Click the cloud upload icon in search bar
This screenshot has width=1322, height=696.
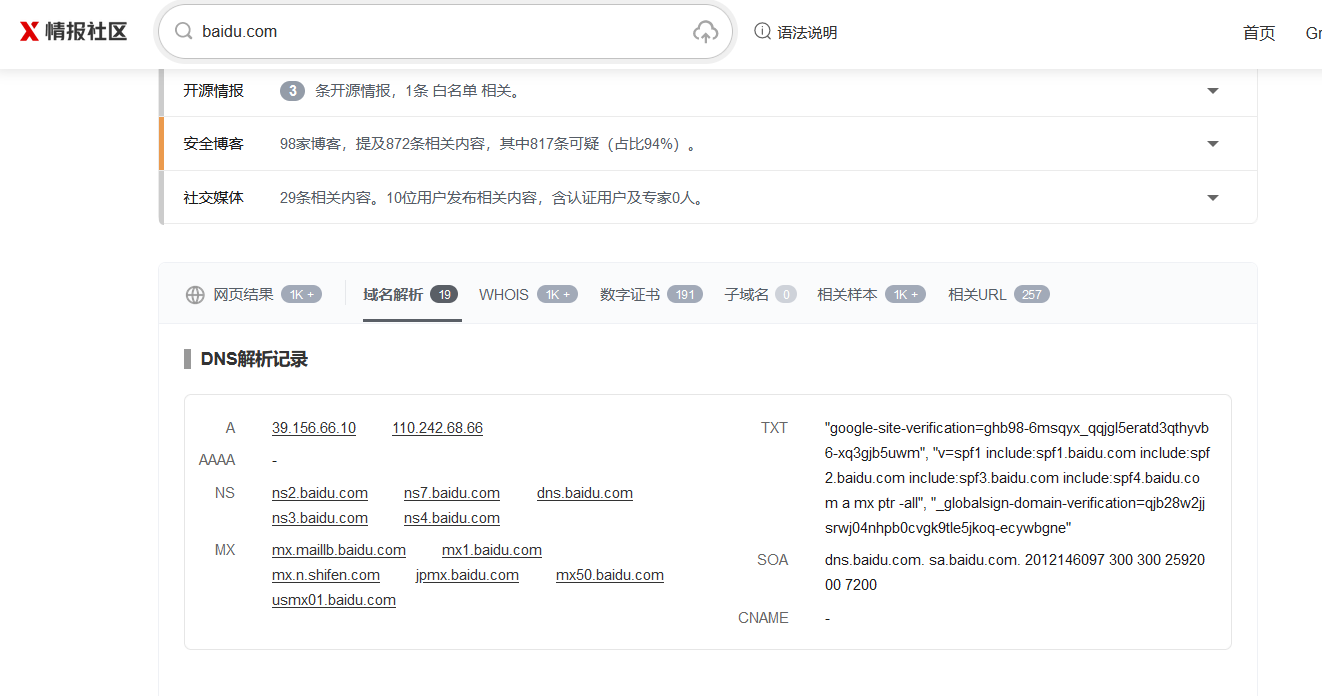[x=705, y=32]
